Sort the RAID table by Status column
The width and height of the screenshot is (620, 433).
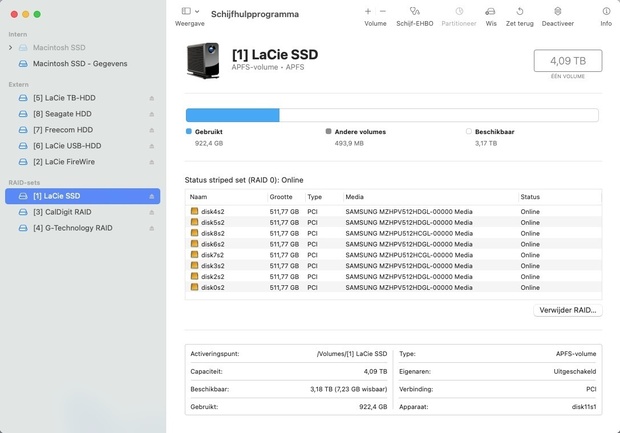coord(560,197)
